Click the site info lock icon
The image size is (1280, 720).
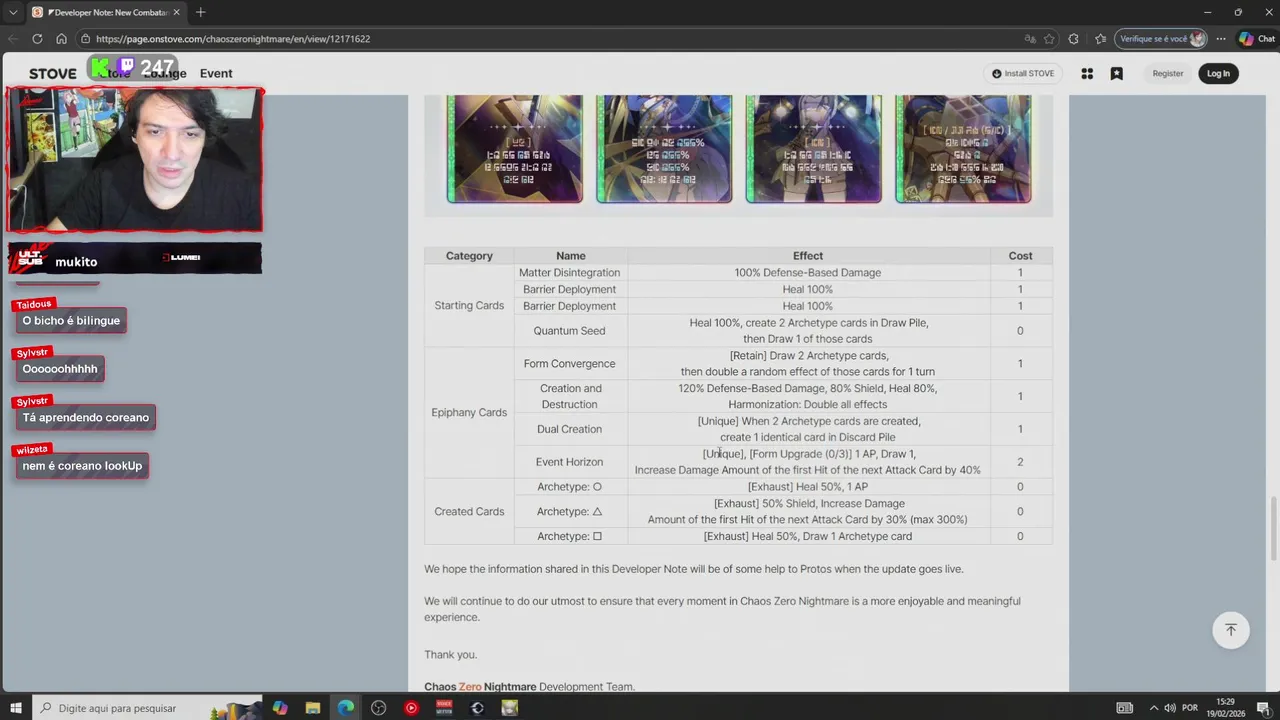tap(88, 39)
